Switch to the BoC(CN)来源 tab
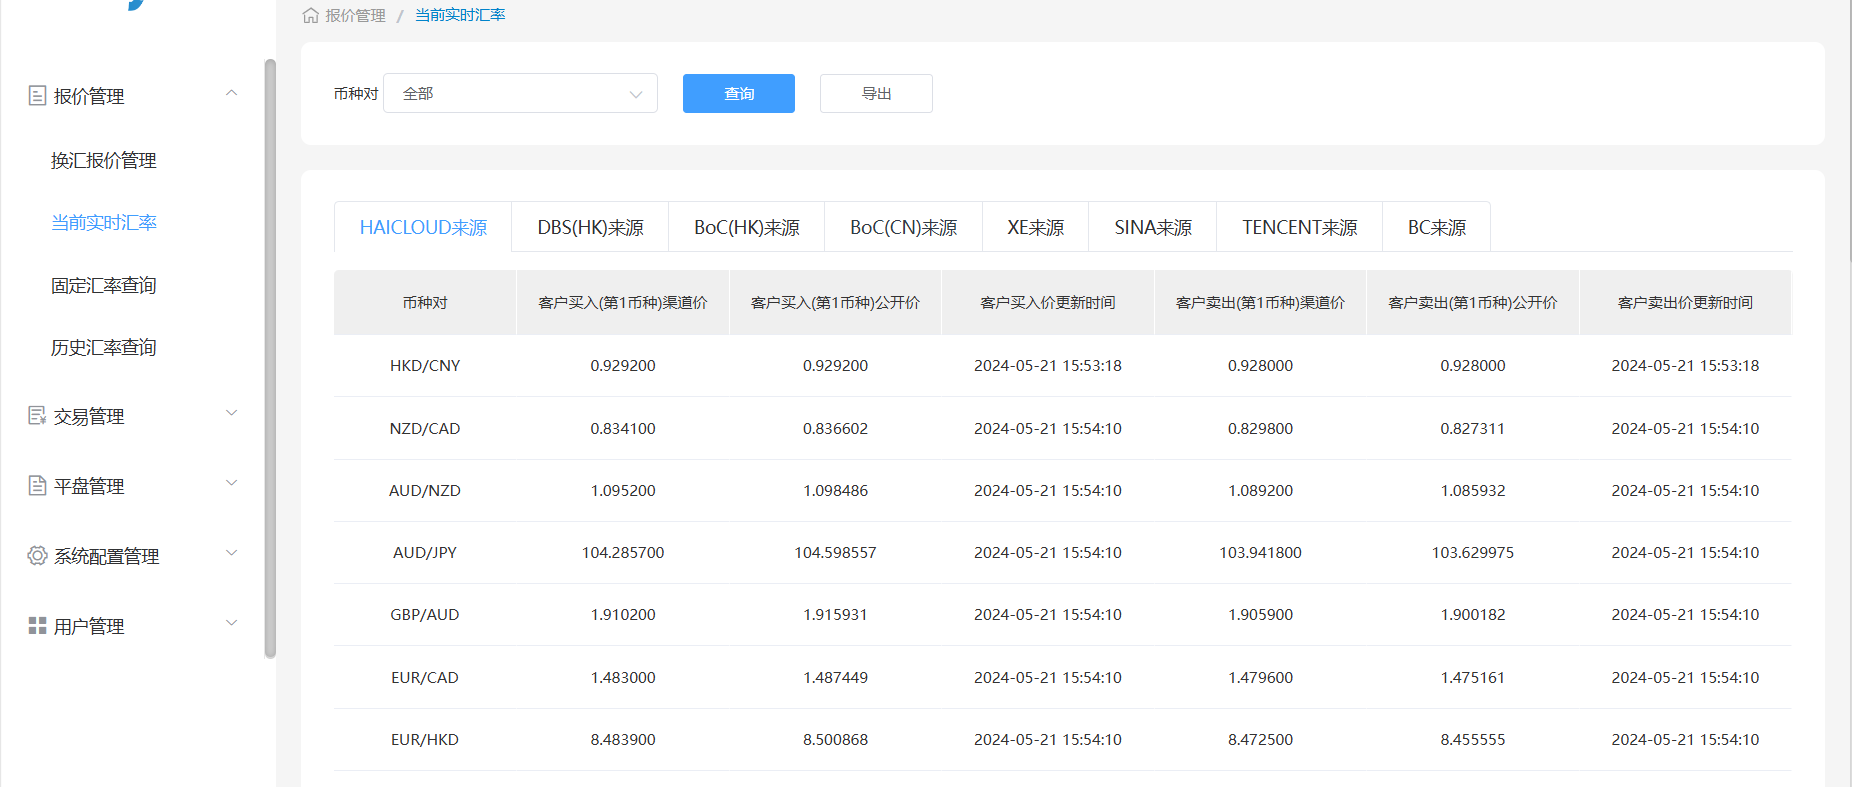1852x787 pixels. click(x=903, y=227)
